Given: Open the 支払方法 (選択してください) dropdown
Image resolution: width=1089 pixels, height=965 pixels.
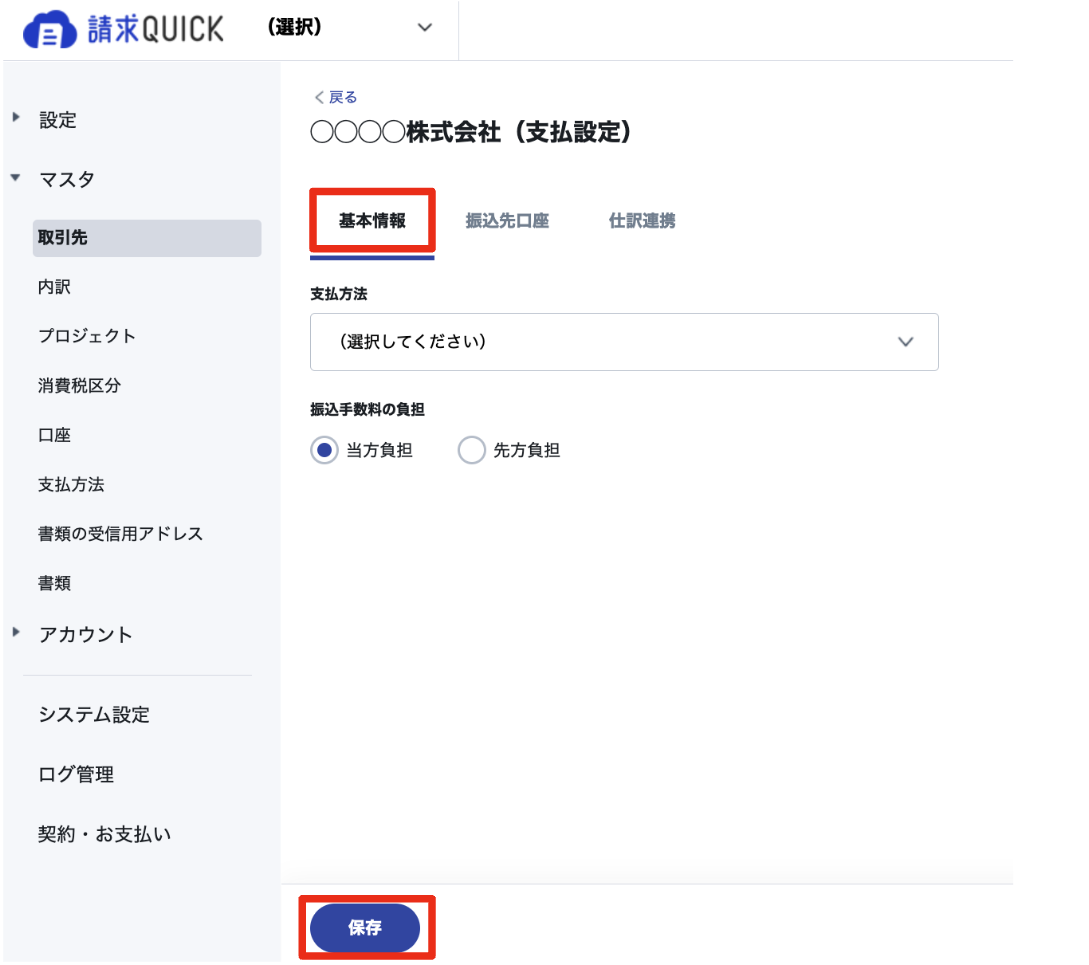Looking at the screenshot, I should coord(624,342).
